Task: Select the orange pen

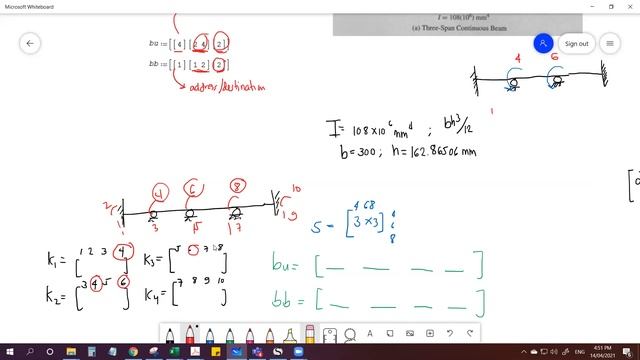Action: point(270,335)
